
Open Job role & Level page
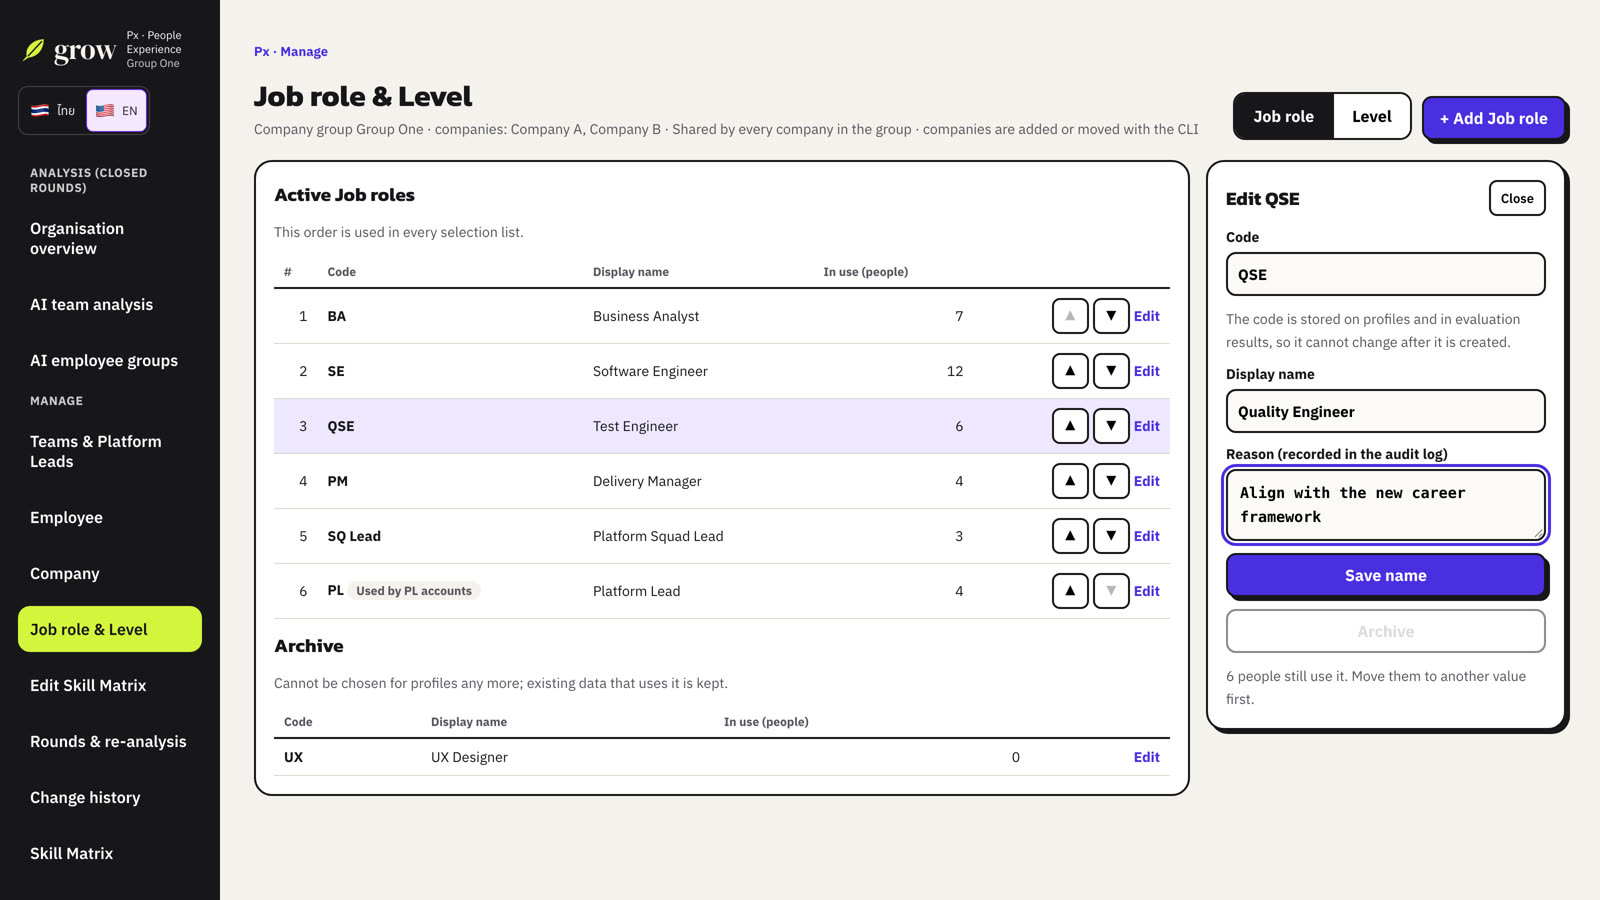(110, 629)
